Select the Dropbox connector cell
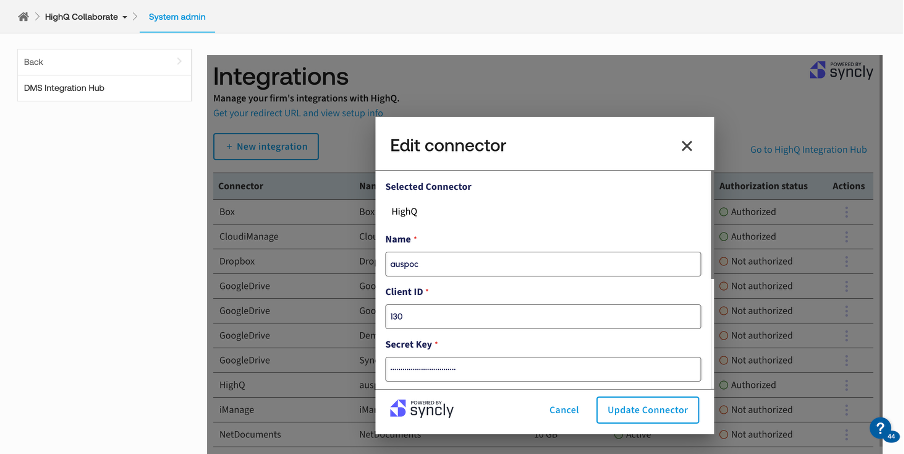904x454 pixels. click(x=237, y=261)
